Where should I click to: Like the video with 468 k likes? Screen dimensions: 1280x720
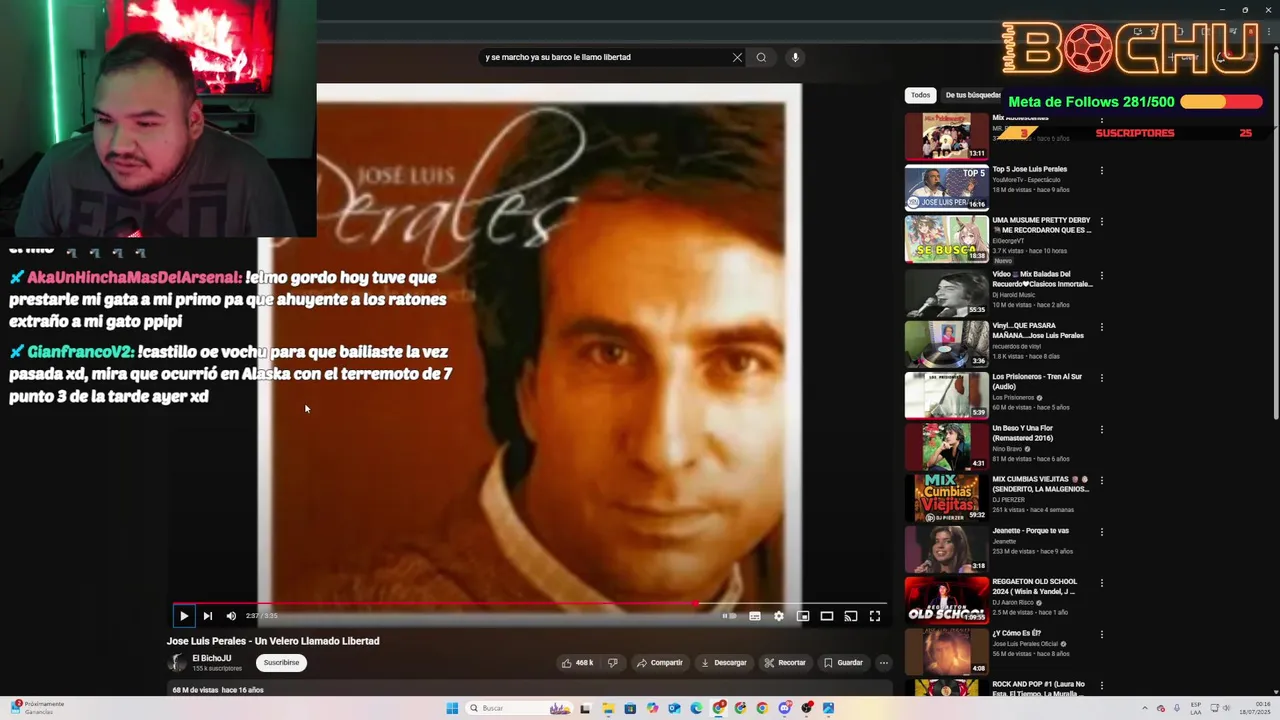click(578, 662)
